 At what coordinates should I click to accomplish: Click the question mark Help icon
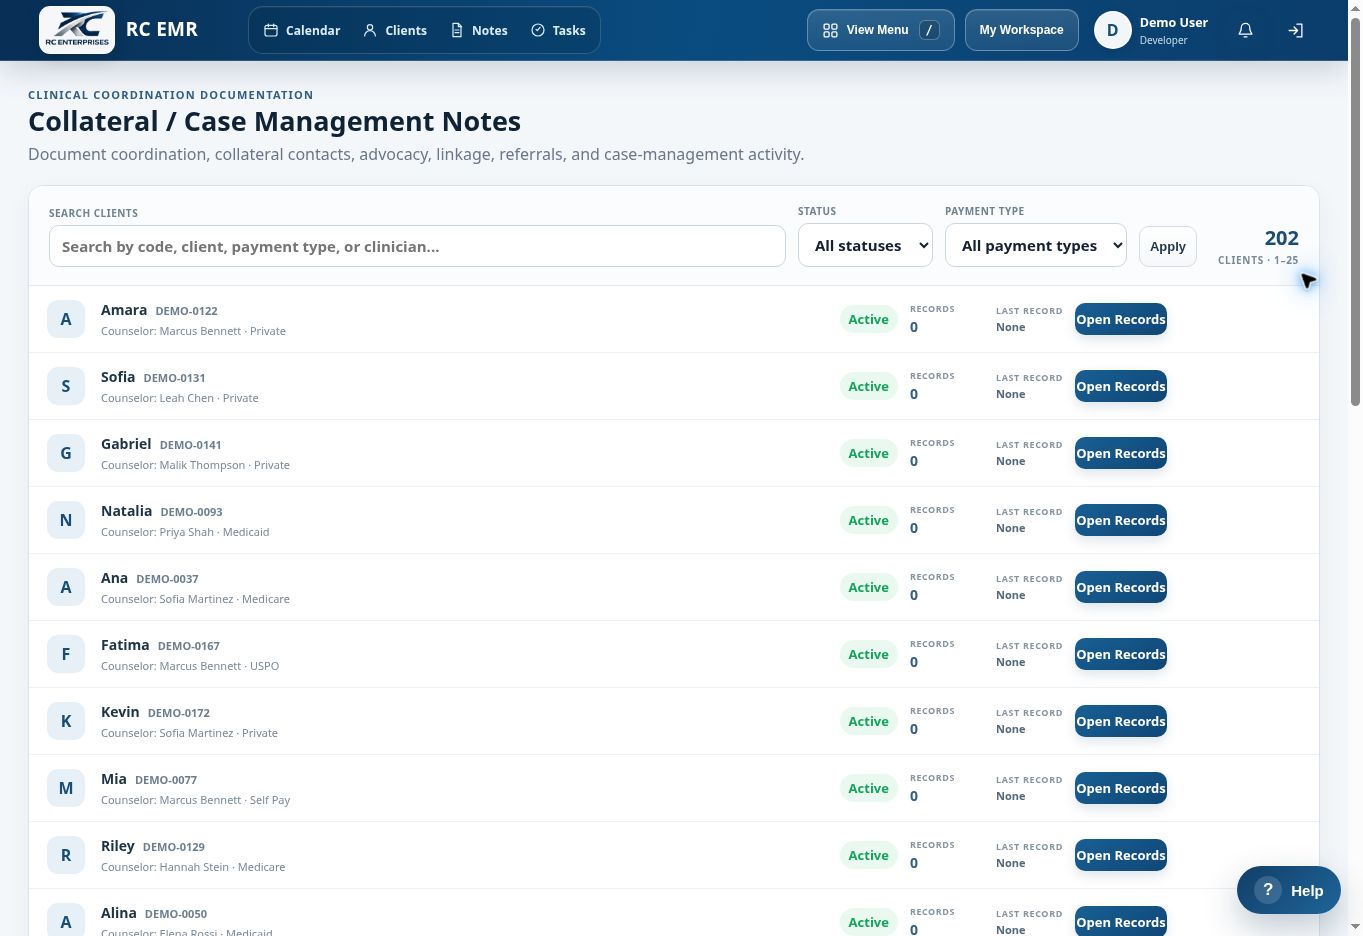coord(1267,890)
